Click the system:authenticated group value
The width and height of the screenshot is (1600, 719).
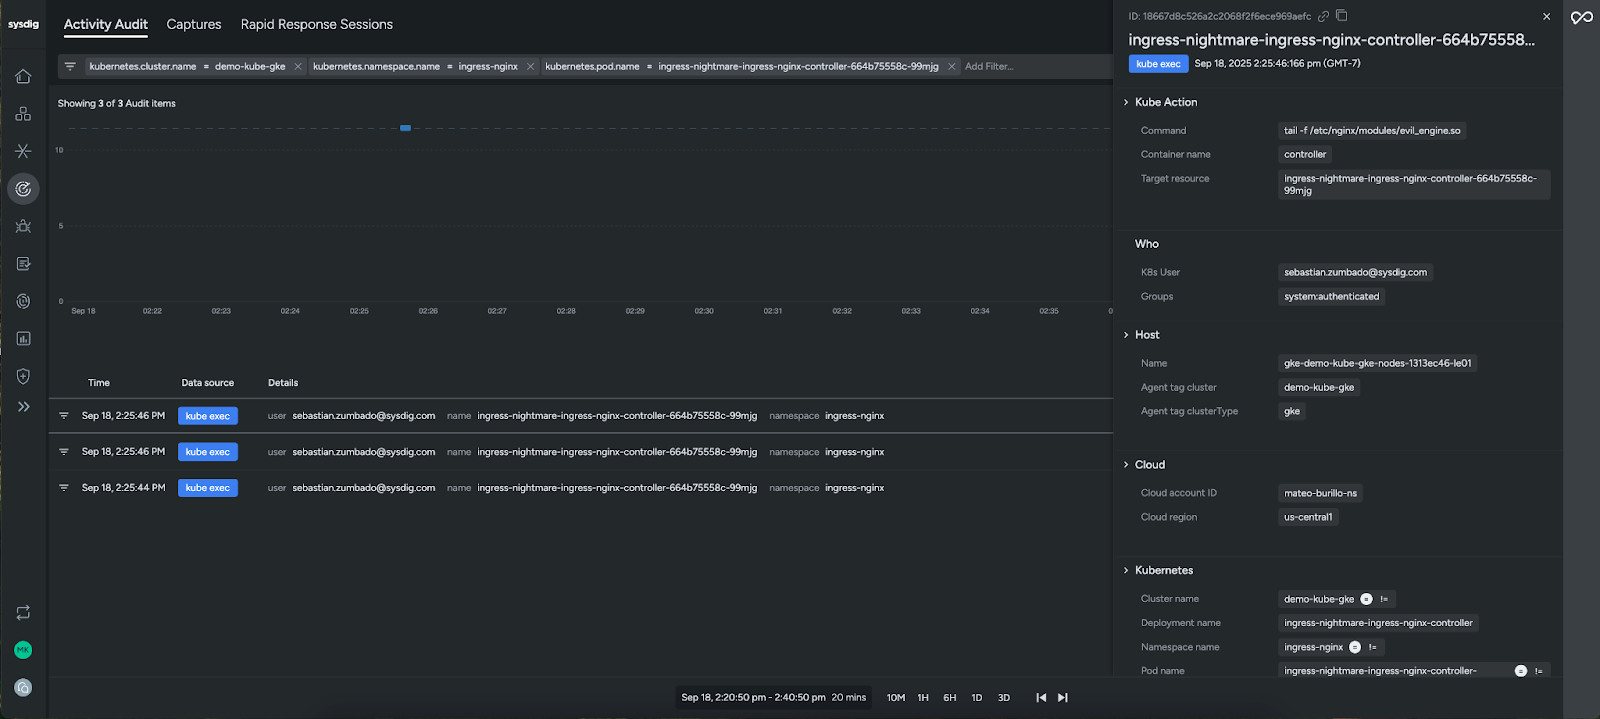pos(1331,297)
